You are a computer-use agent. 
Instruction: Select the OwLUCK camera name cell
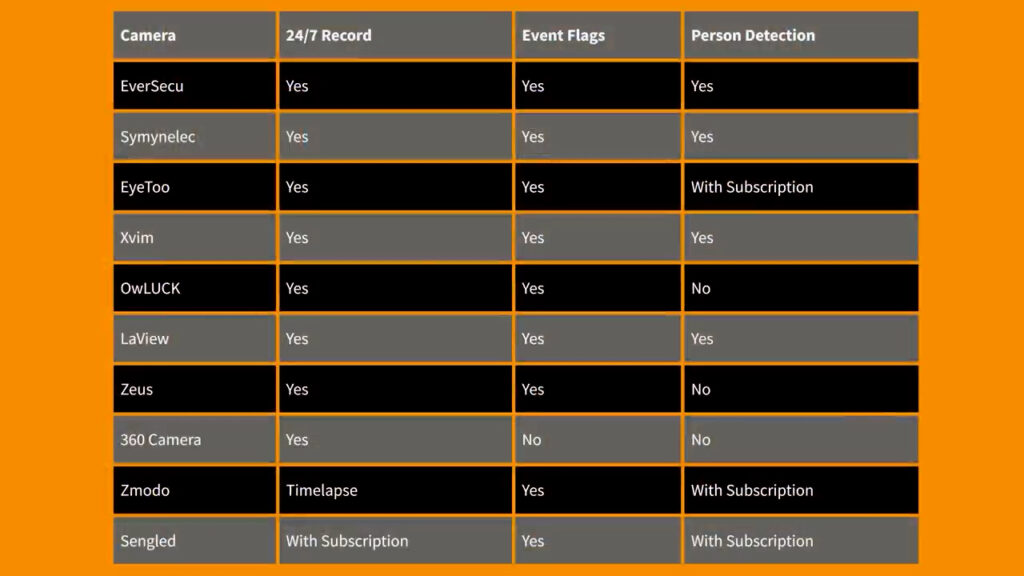[x=150, y=289]
